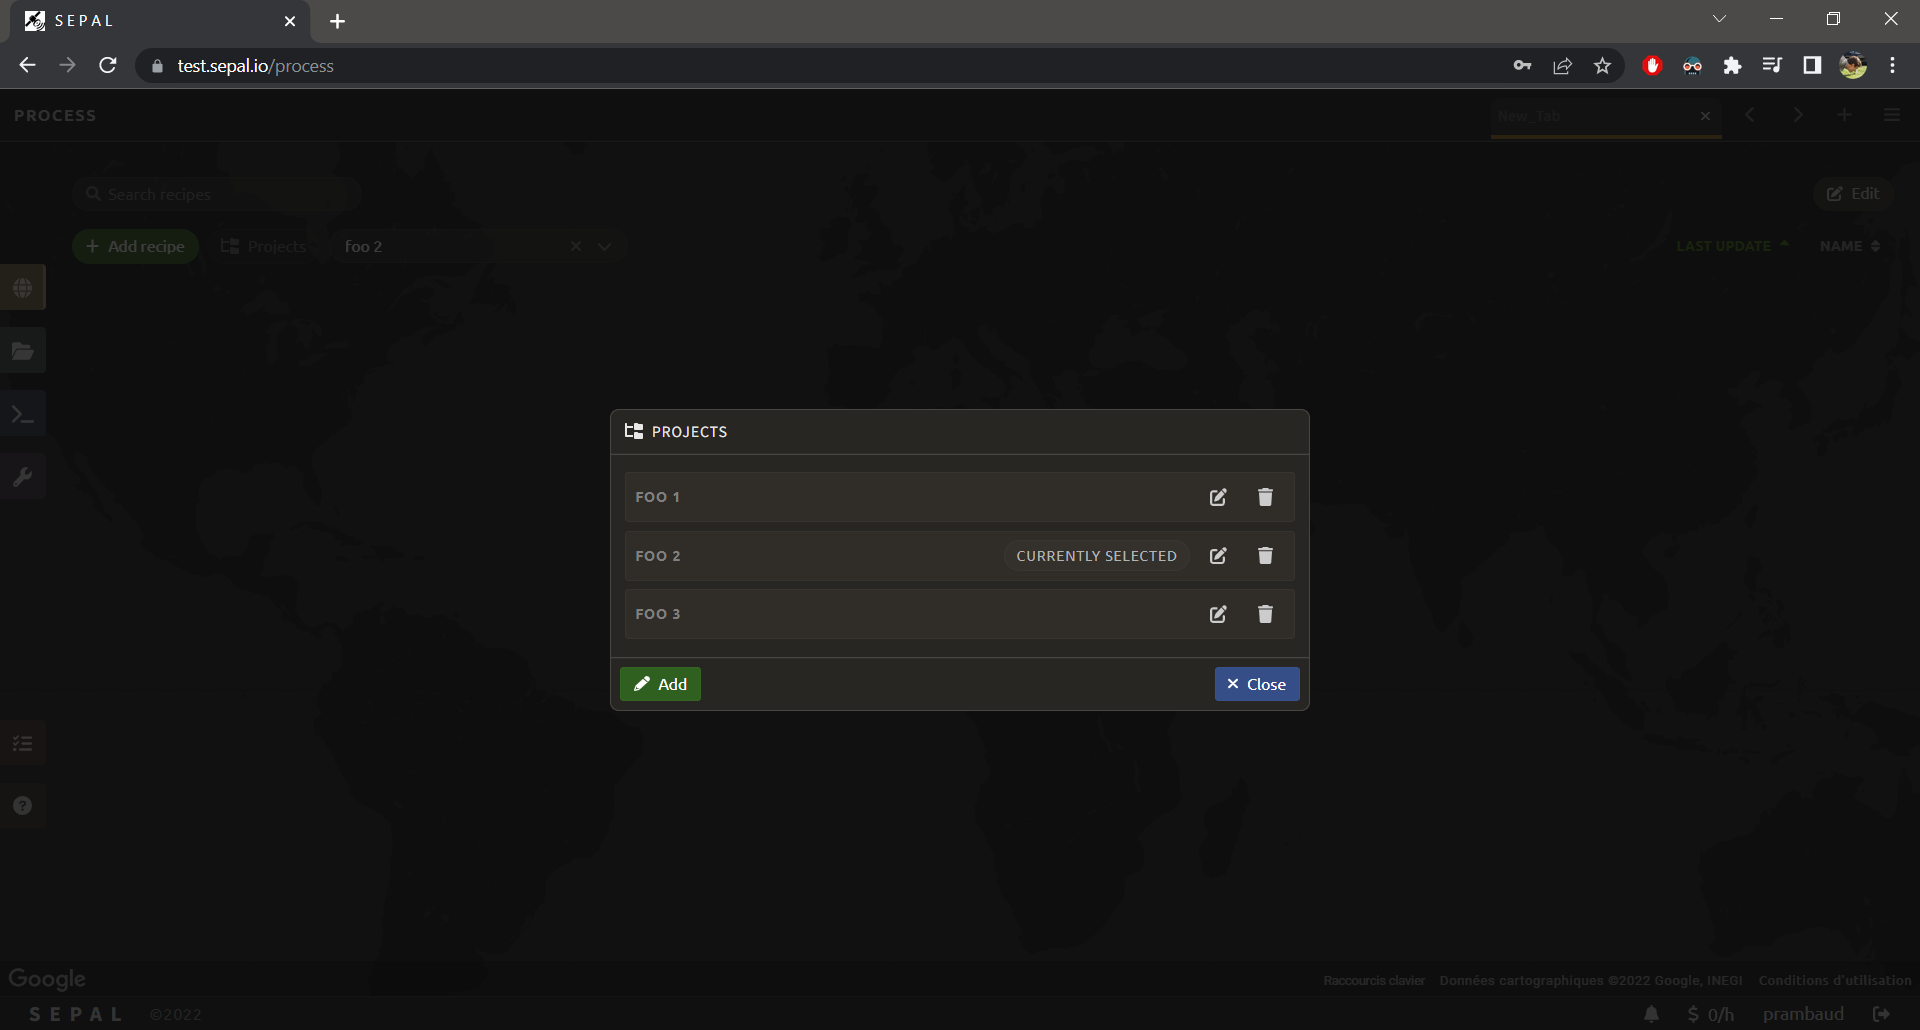Screen dimensions: 1920x1030
Task: Open the Process globe sidebar icon
Action: [x=23, y=288]
